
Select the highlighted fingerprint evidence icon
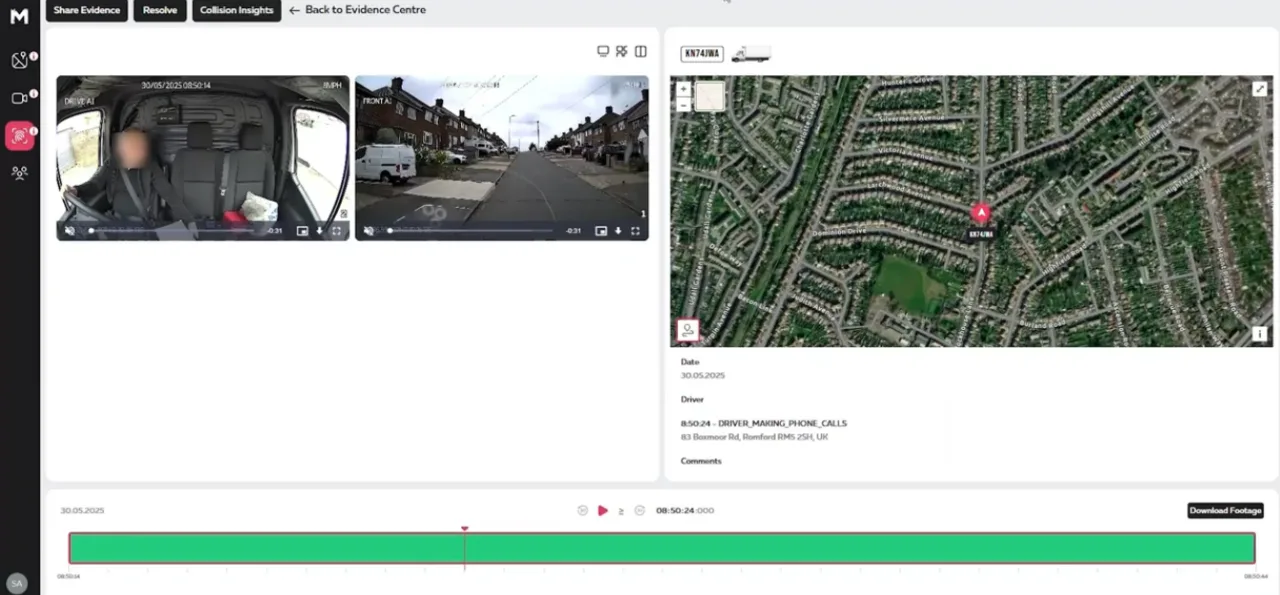[x=19, y=136]
